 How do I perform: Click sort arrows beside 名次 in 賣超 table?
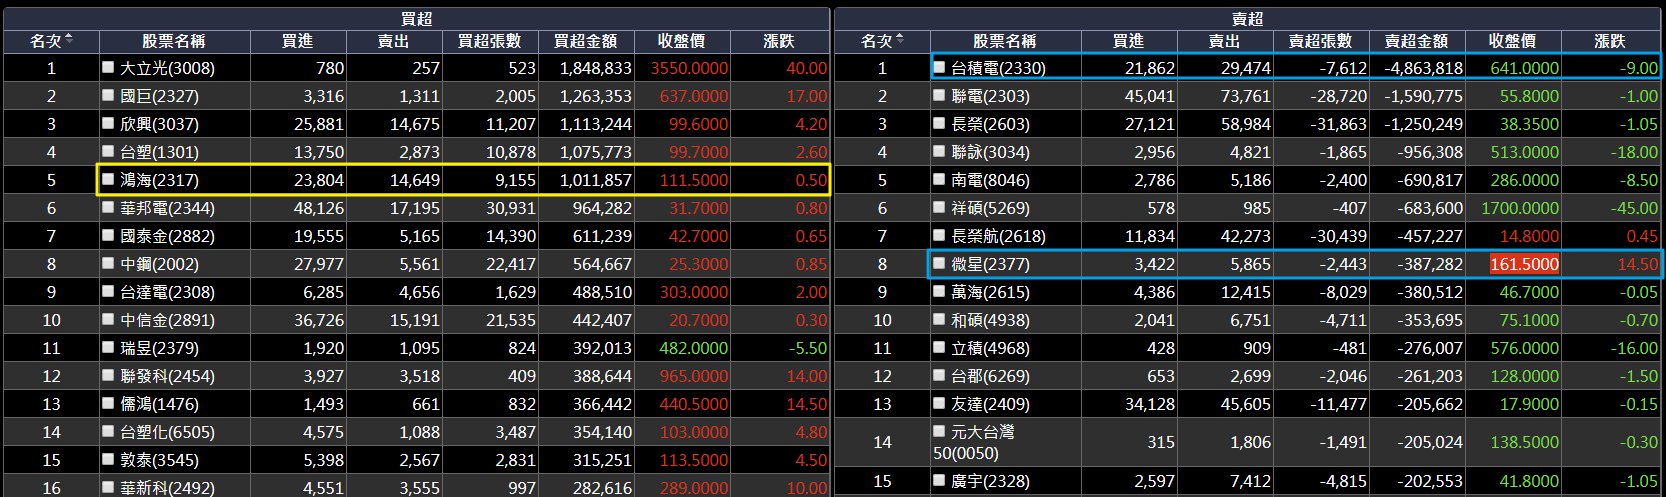tap(900, 40)
